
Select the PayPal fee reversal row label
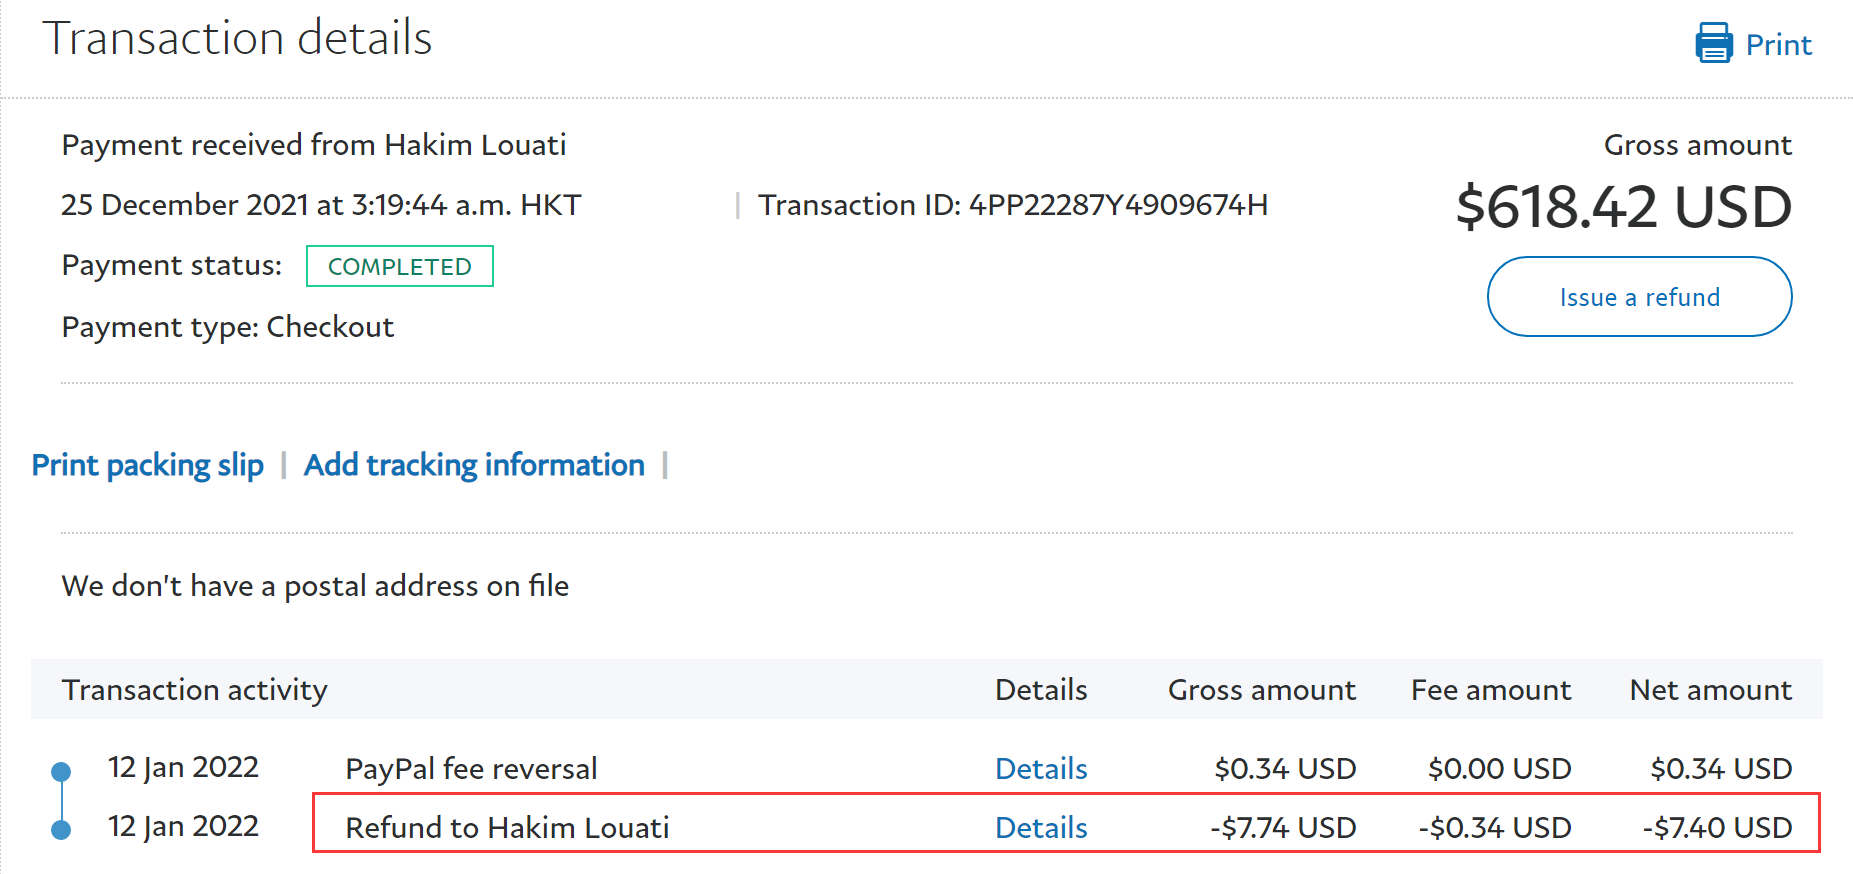click(471, 768)
